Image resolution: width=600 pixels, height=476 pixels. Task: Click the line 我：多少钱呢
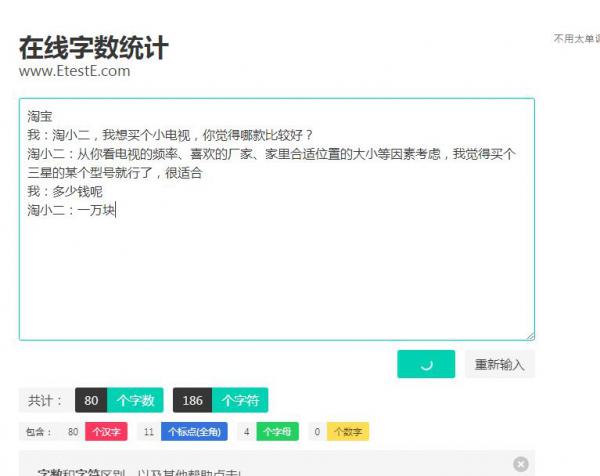click(x=65, y=191)
